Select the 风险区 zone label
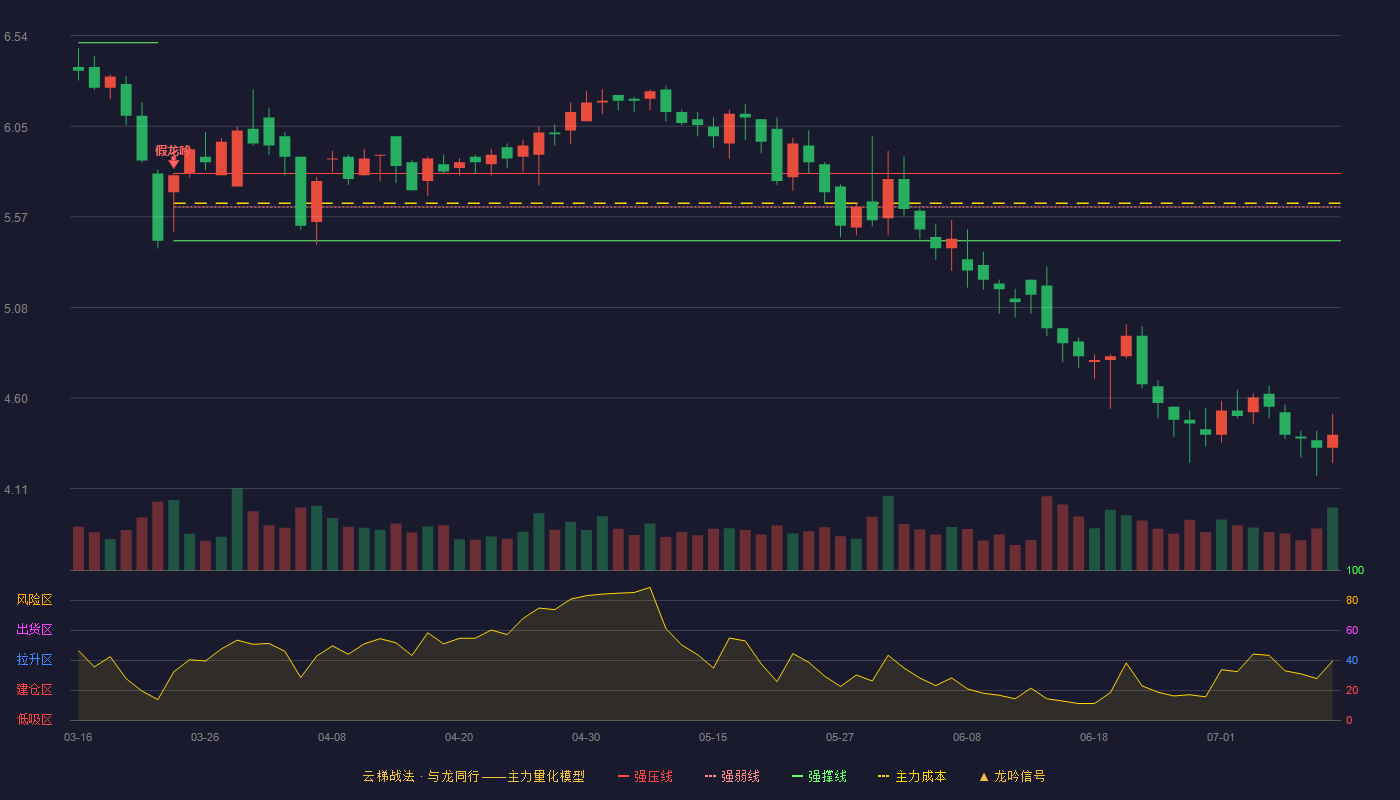This screenshot has height=800, width=1400. tap(34, 600)
